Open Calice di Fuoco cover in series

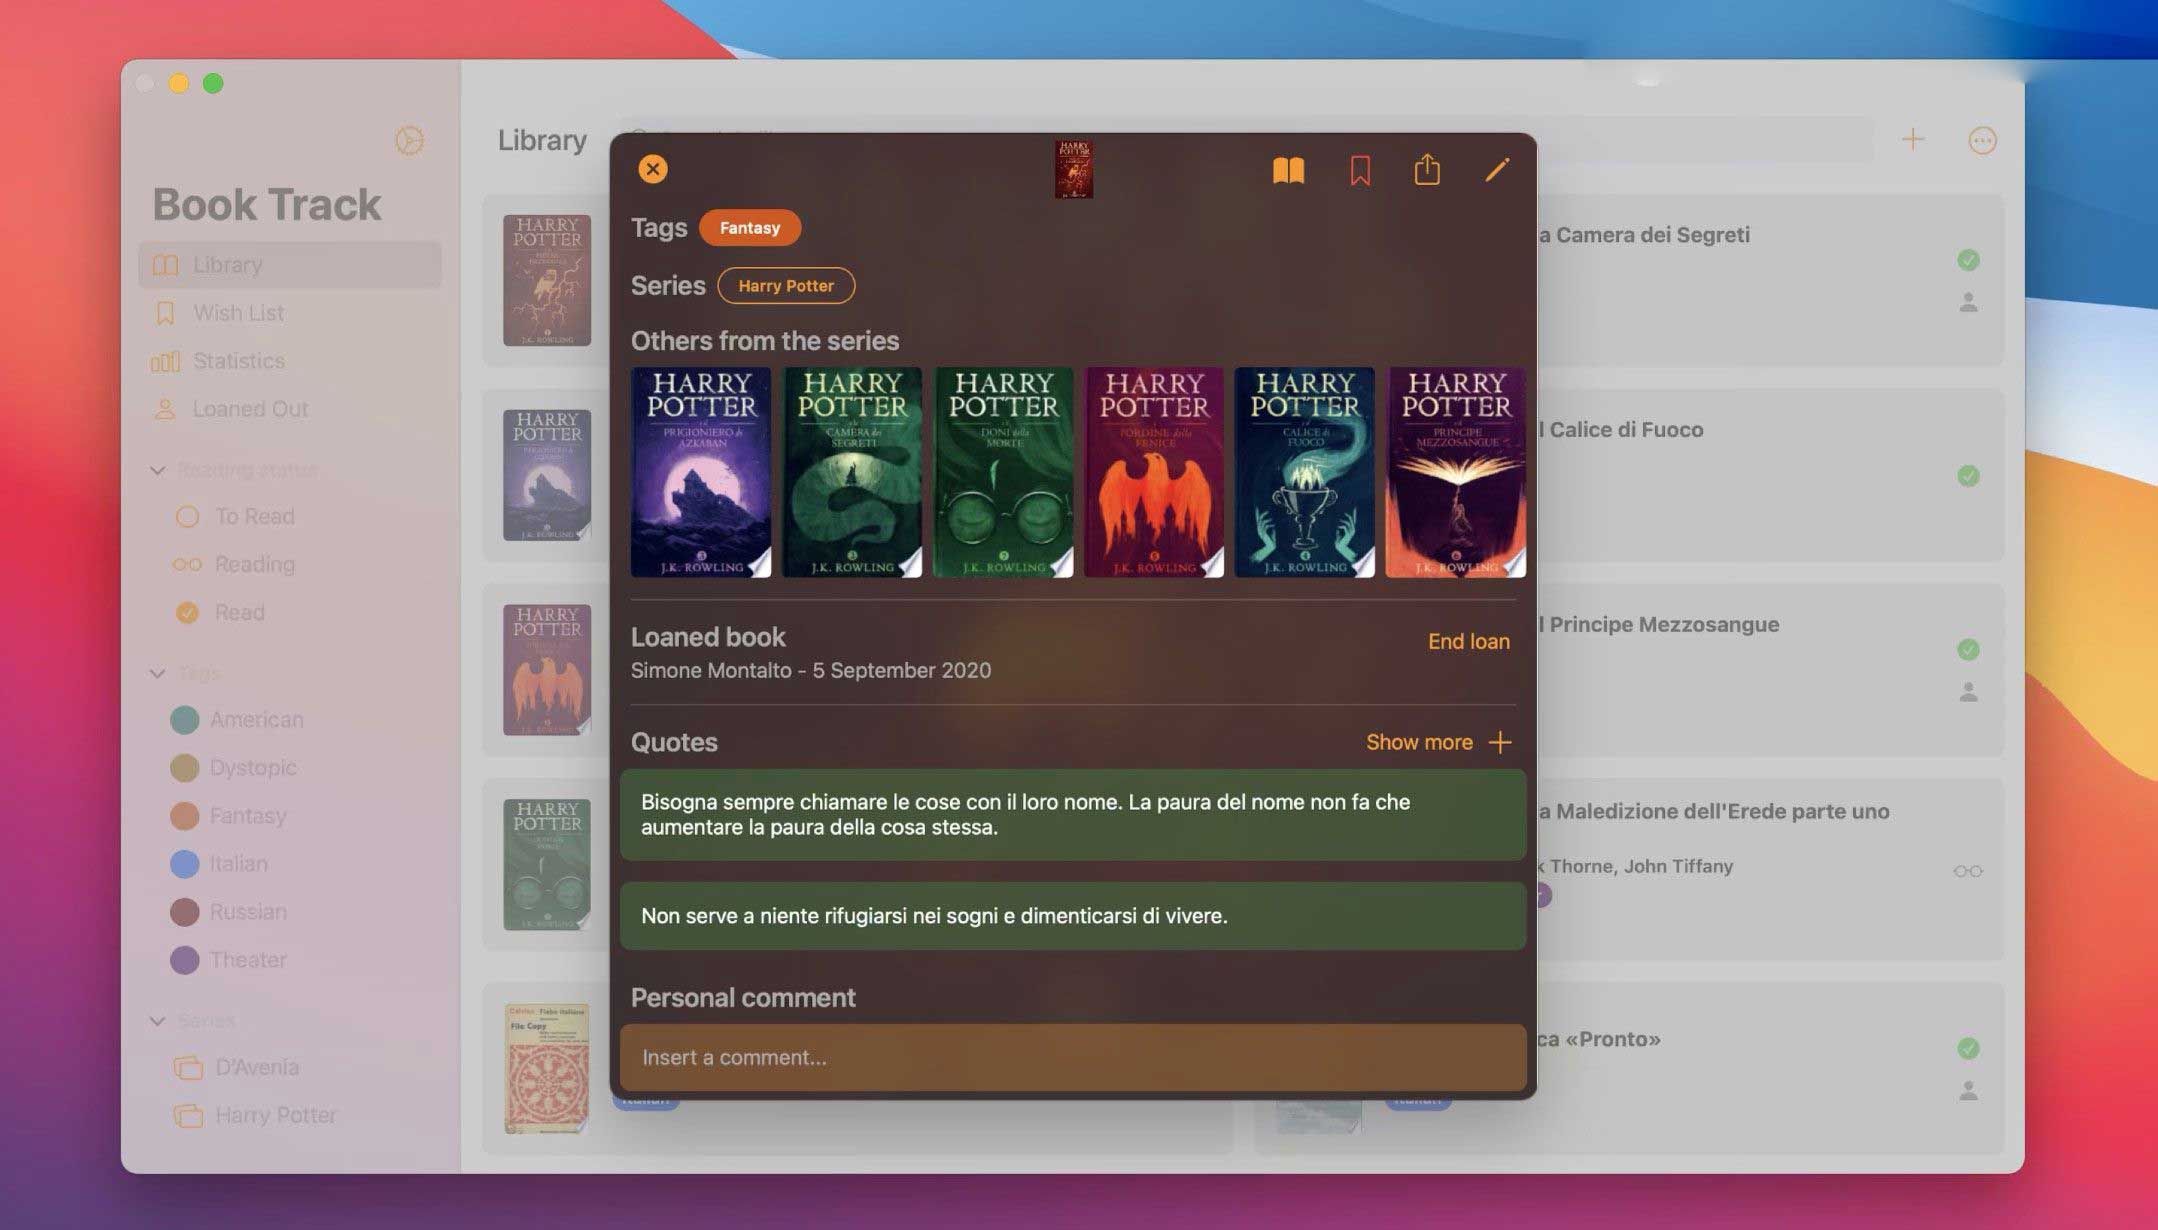(1305, 472)
